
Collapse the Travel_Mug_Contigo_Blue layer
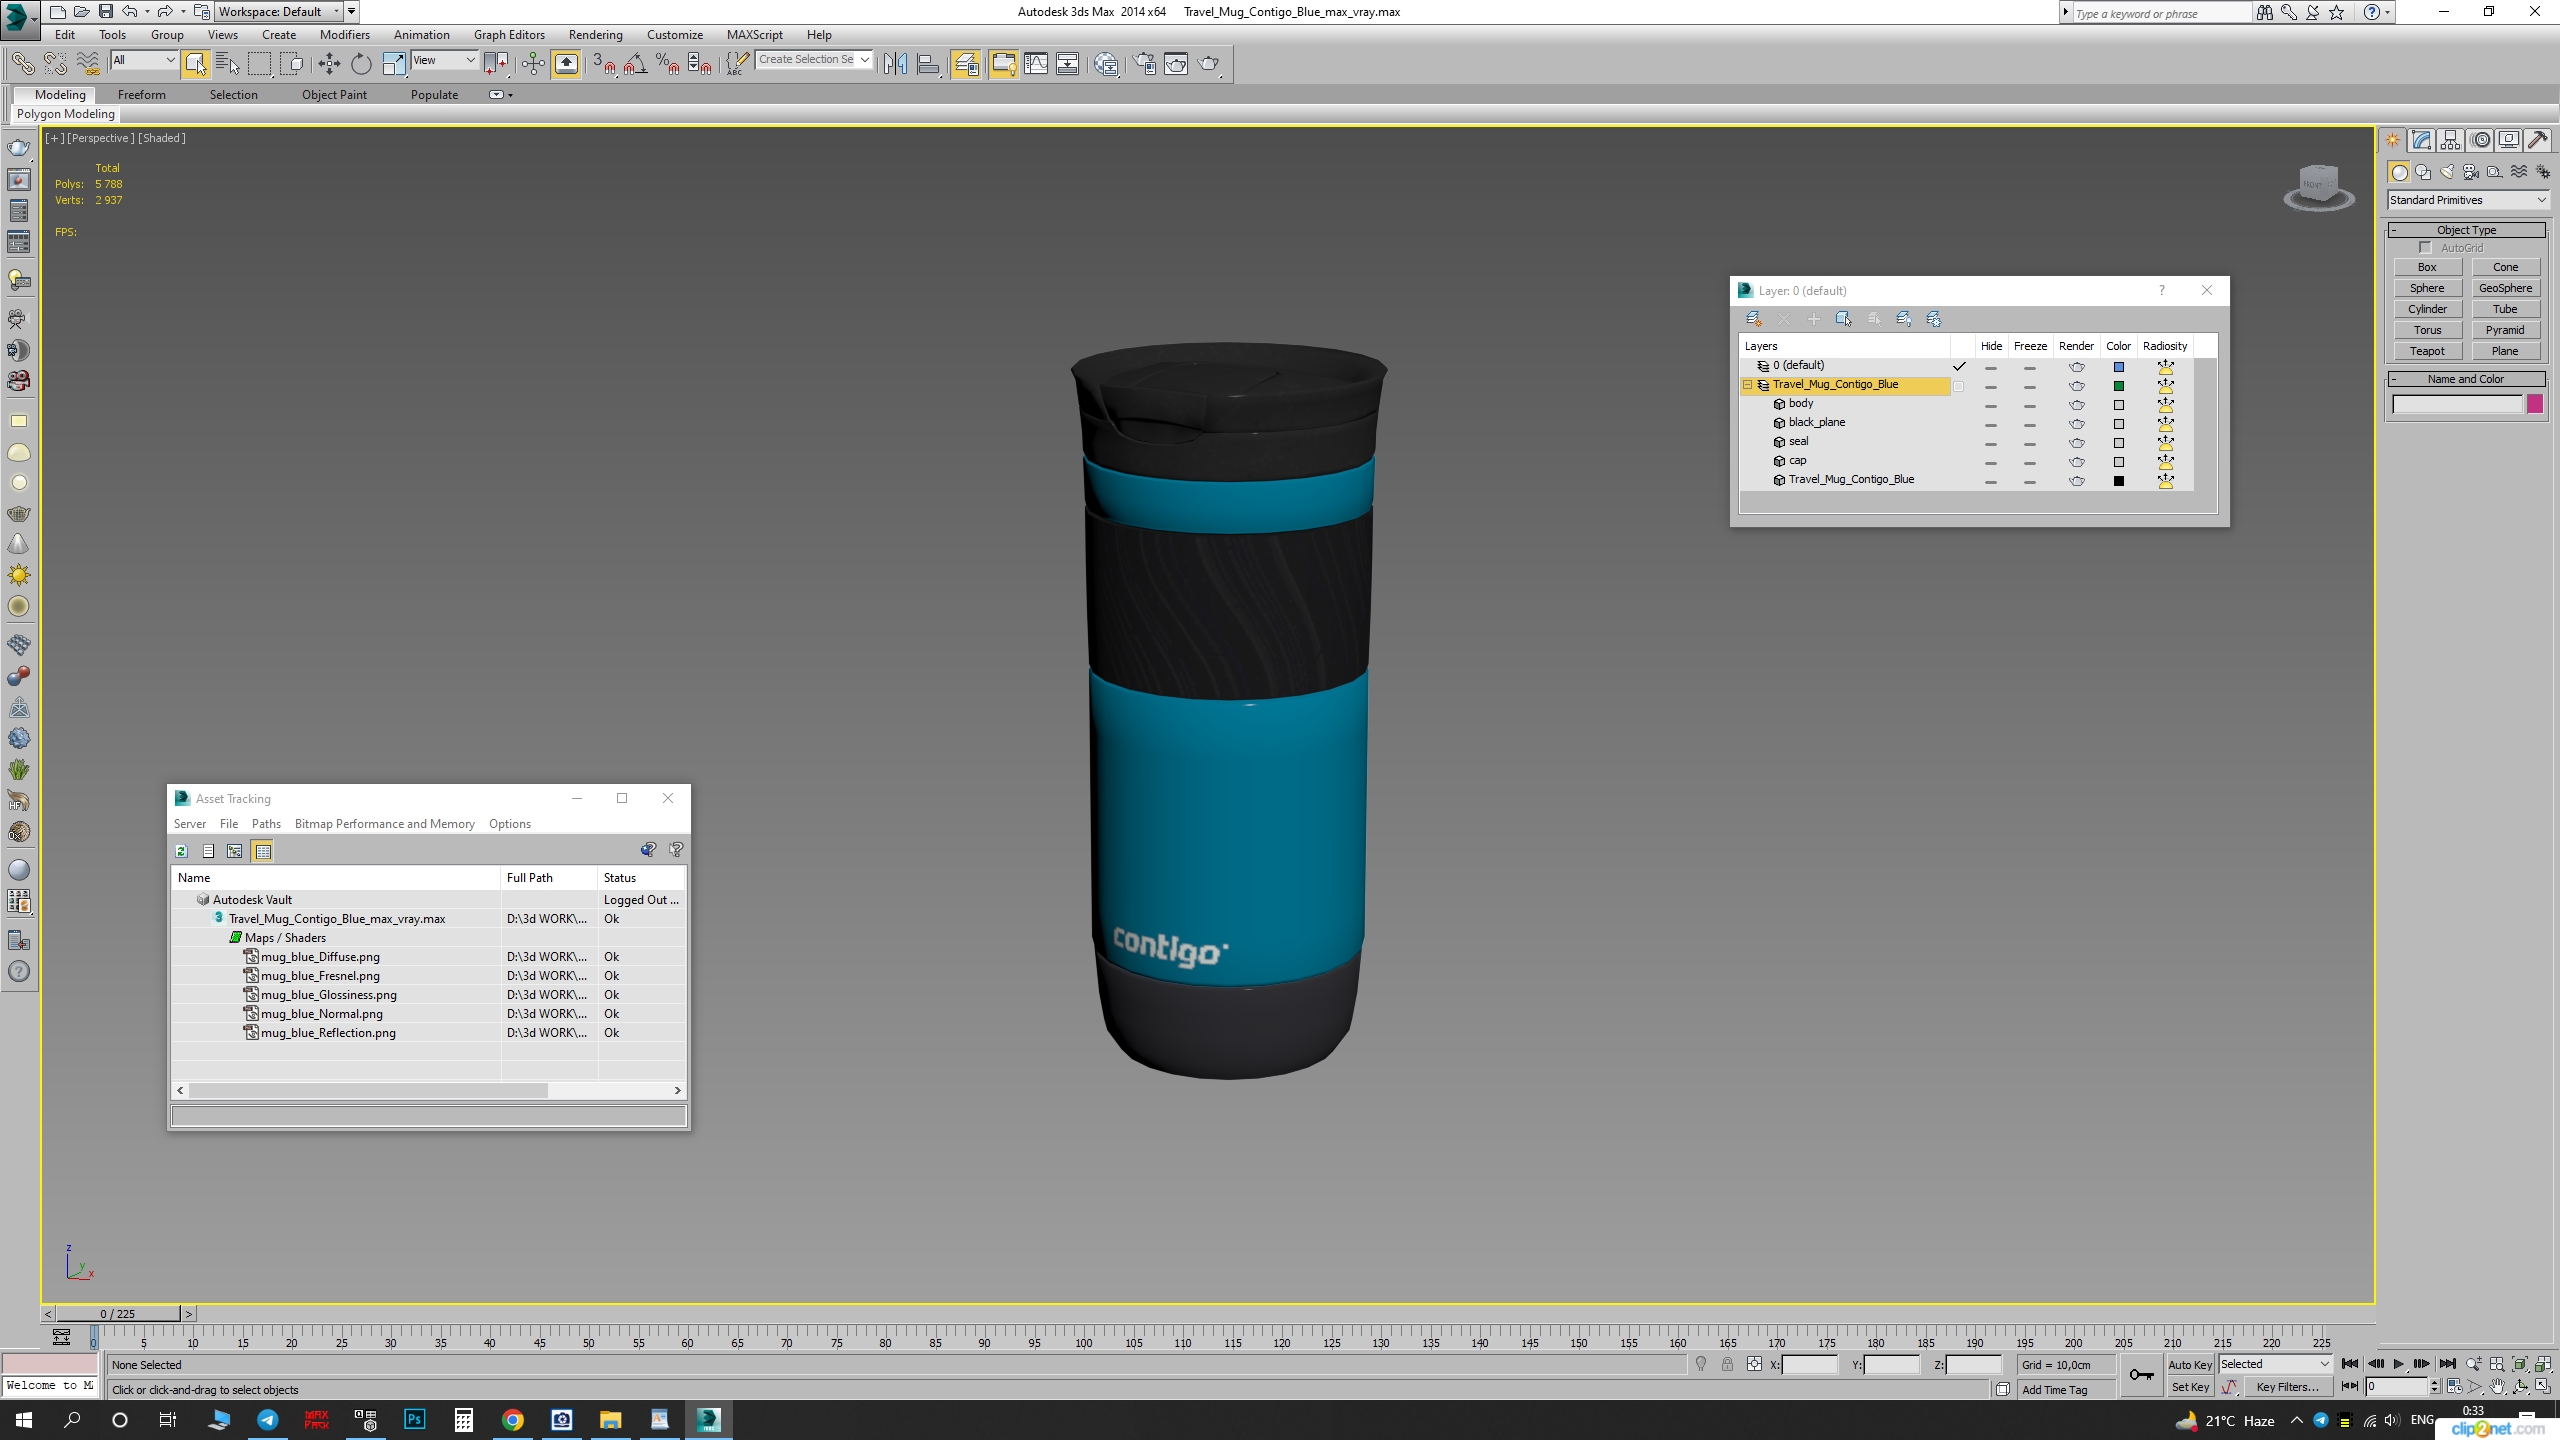pos(1747,385)
